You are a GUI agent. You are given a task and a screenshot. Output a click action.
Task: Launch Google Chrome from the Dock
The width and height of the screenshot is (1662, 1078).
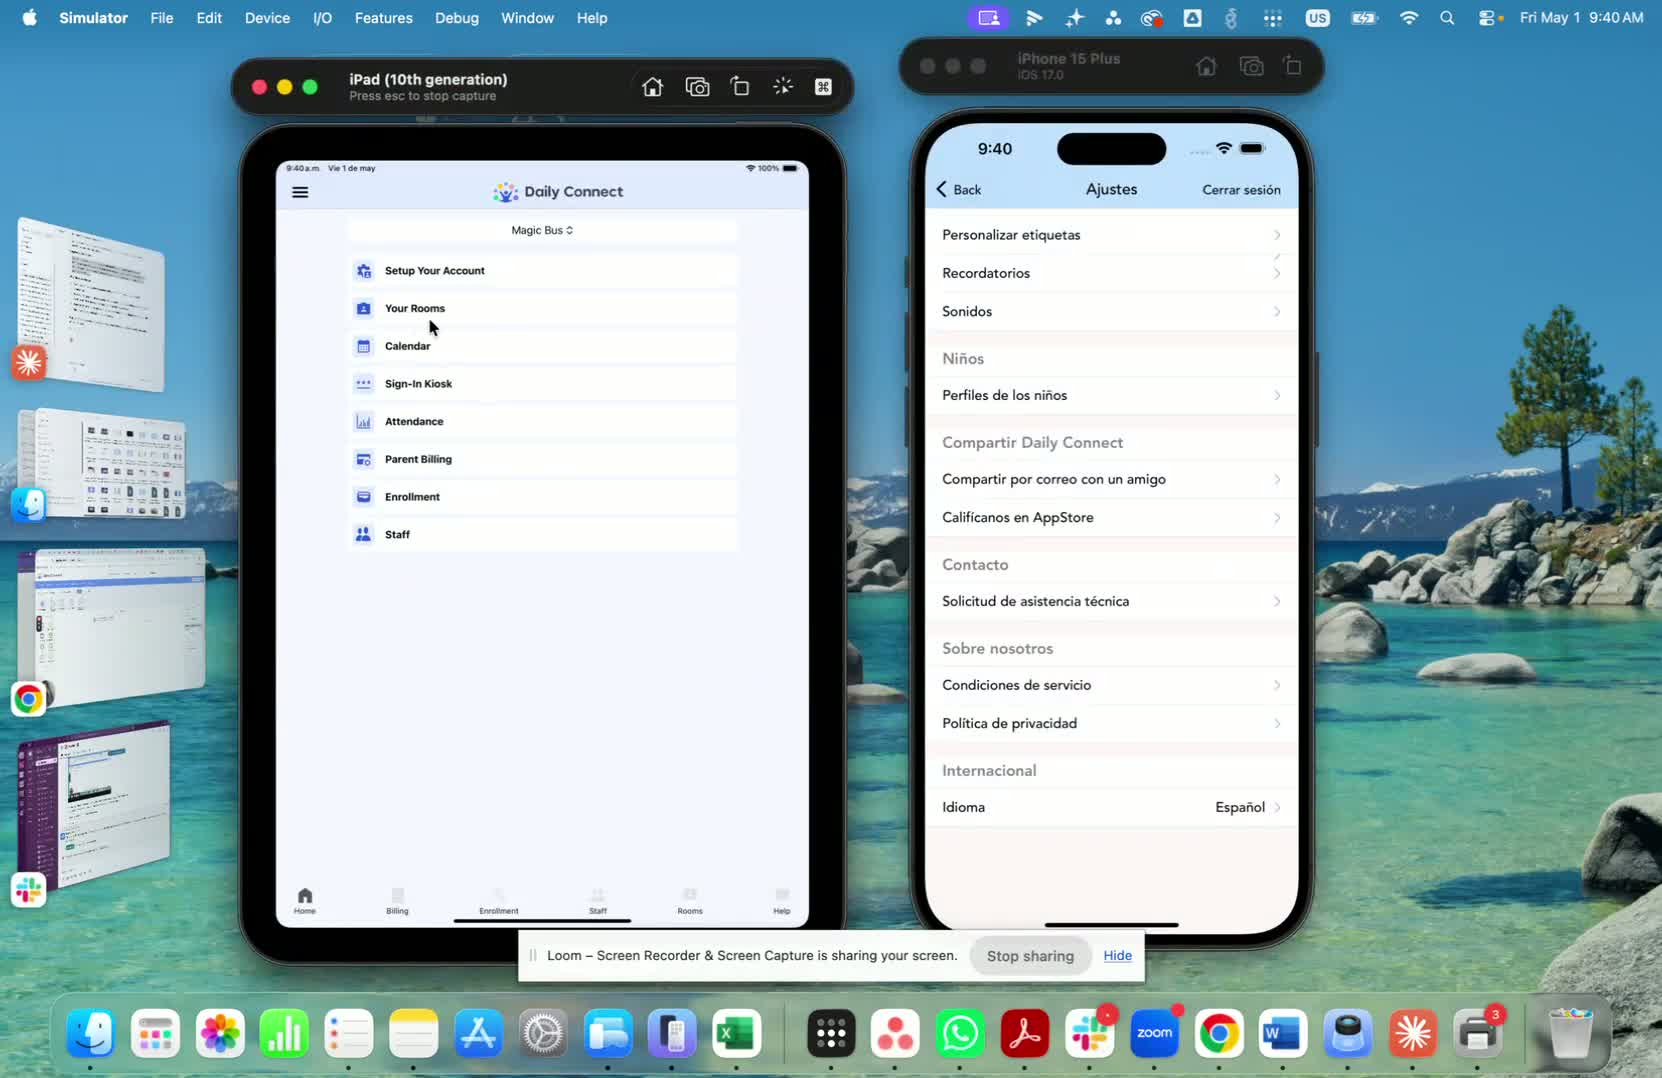1219,1034
